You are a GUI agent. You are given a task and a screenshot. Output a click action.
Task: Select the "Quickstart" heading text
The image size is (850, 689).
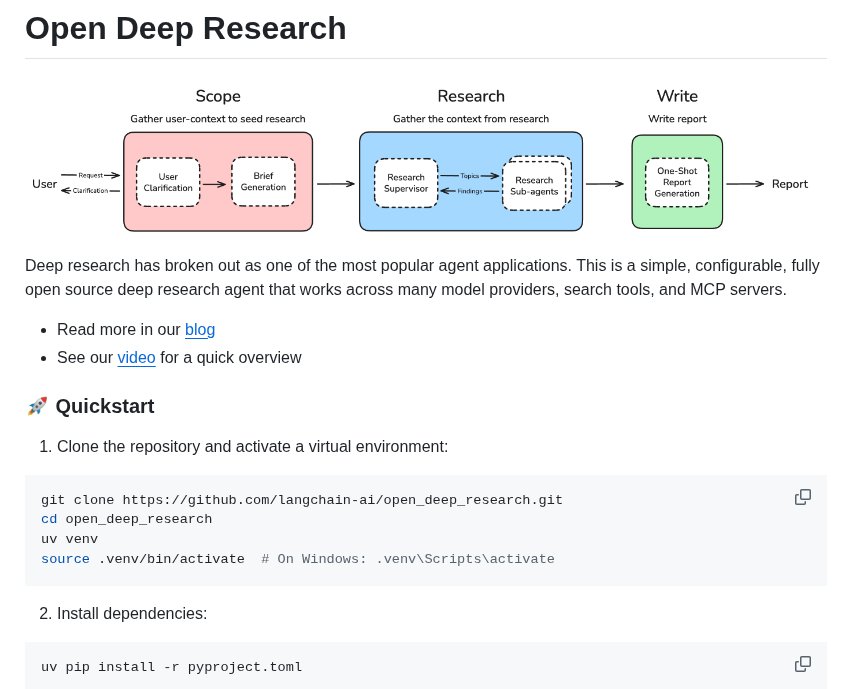tap(105, 406)
